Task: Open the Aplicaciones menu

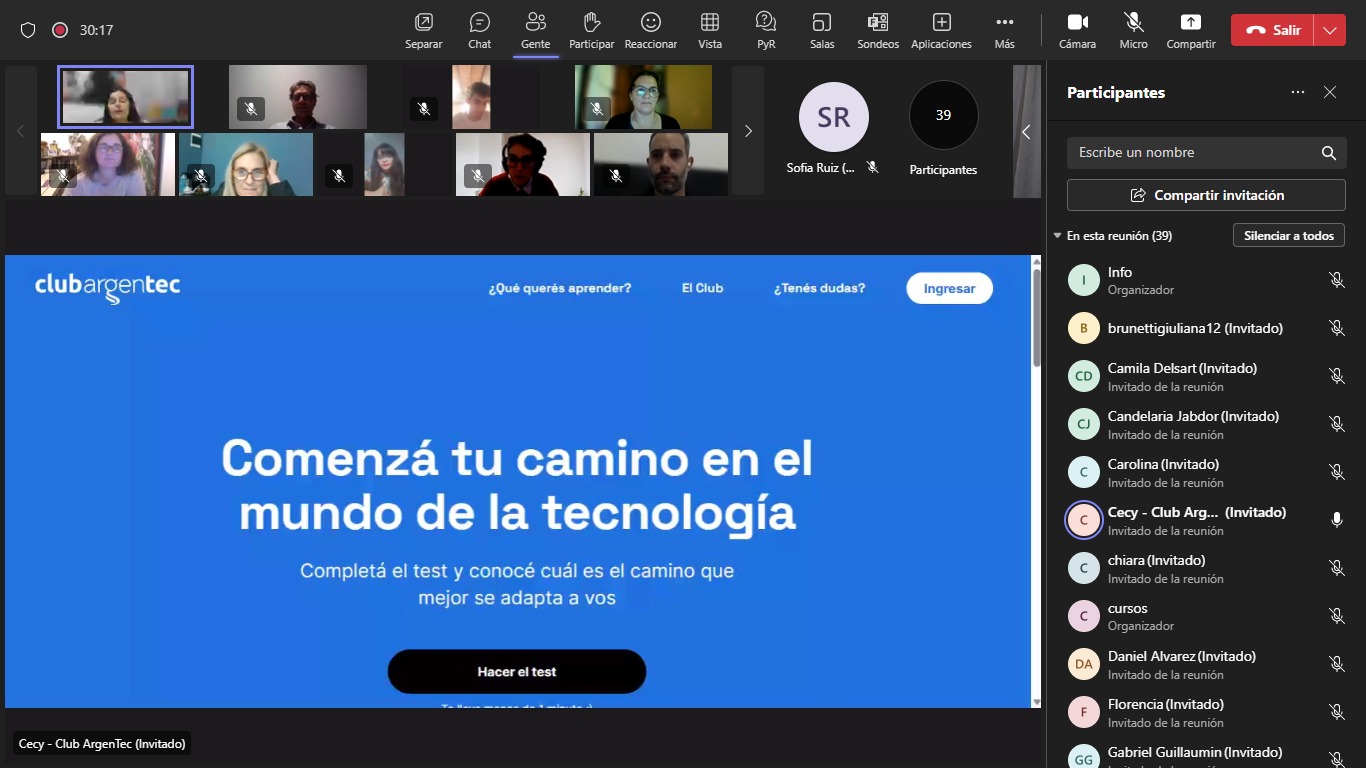Action: 941,30
